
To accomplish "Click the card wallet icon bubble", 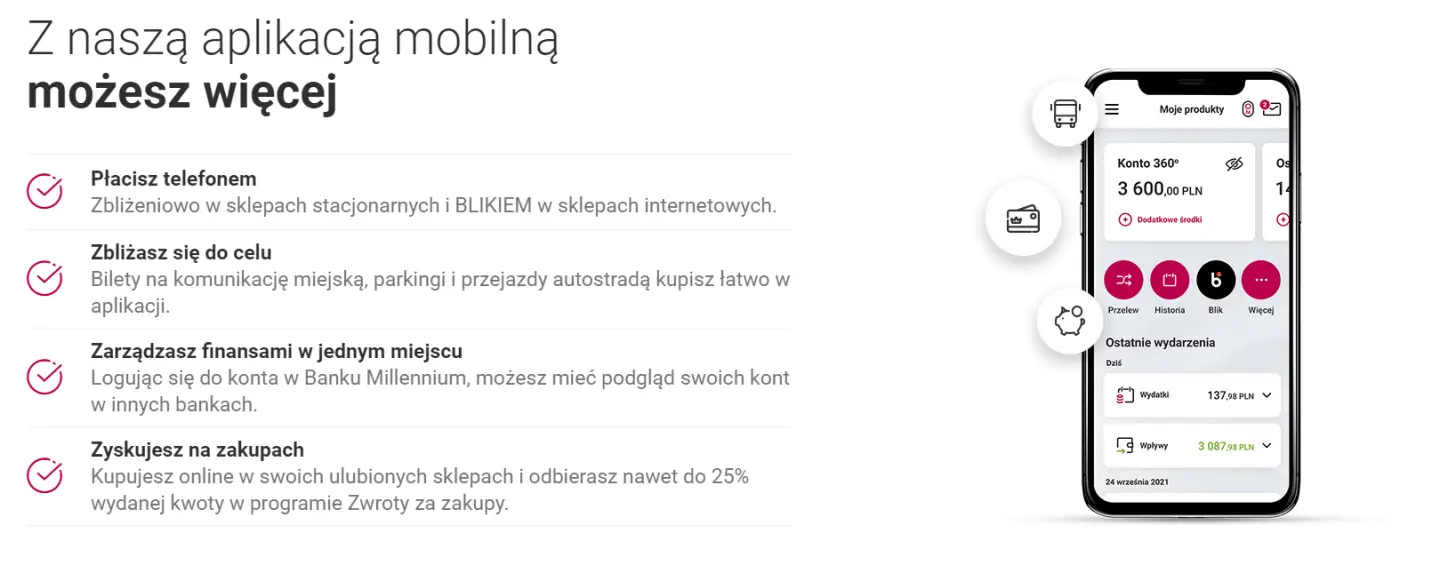I will (1022, 218).
